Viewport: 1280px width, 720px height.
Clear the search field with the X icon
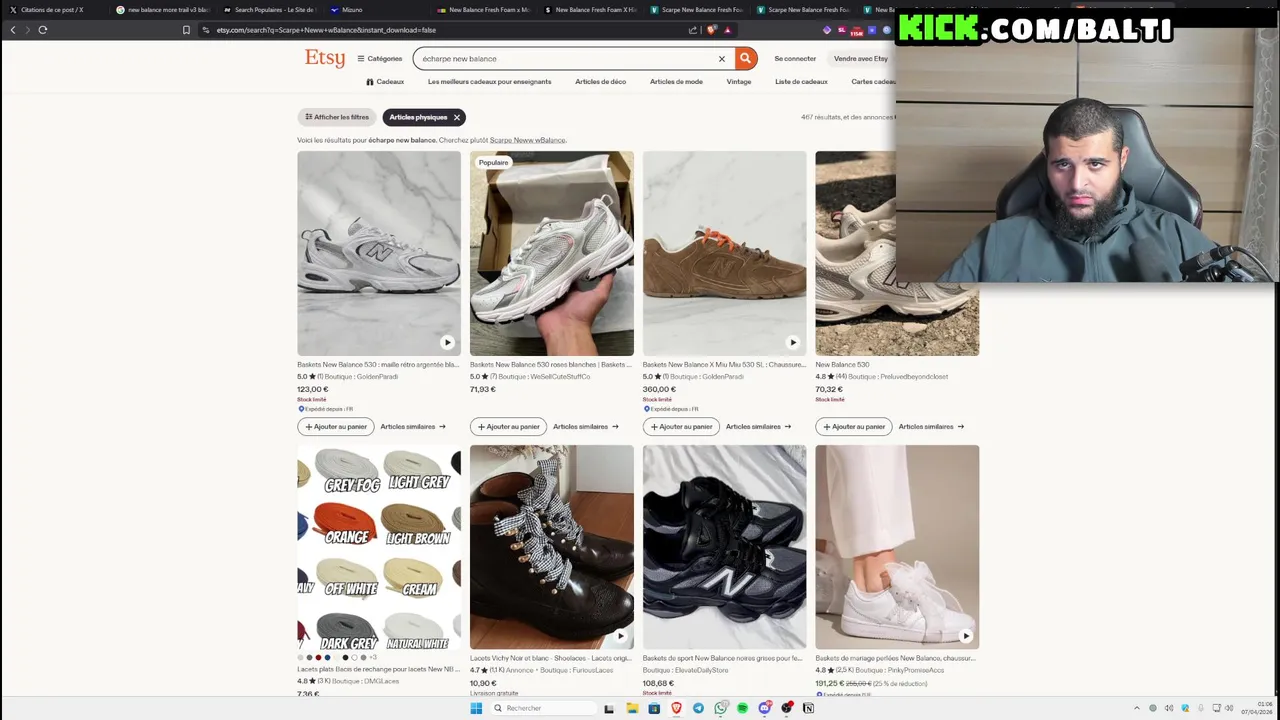click(x=721, y=58)
